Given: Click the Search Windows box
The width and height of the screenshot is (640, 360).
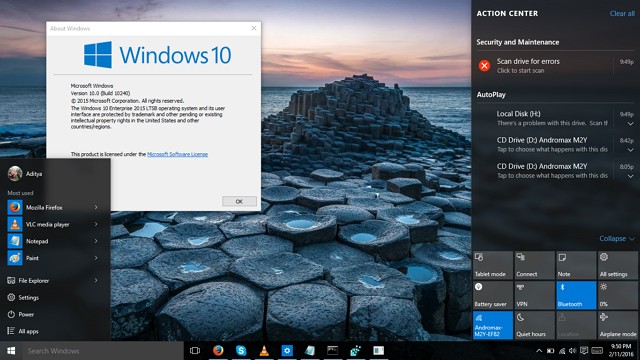Looking at the screenshot, I should click(103, 351).
